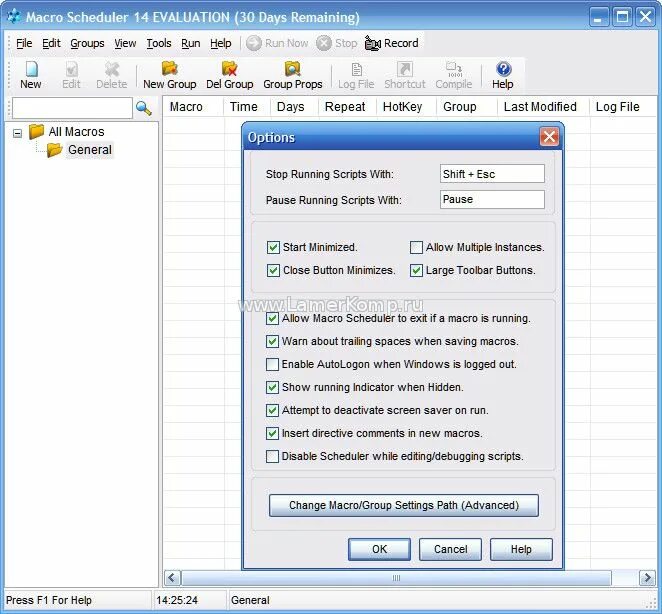
Task: Click the scrollbar right arrow
Action: [647, 578]
